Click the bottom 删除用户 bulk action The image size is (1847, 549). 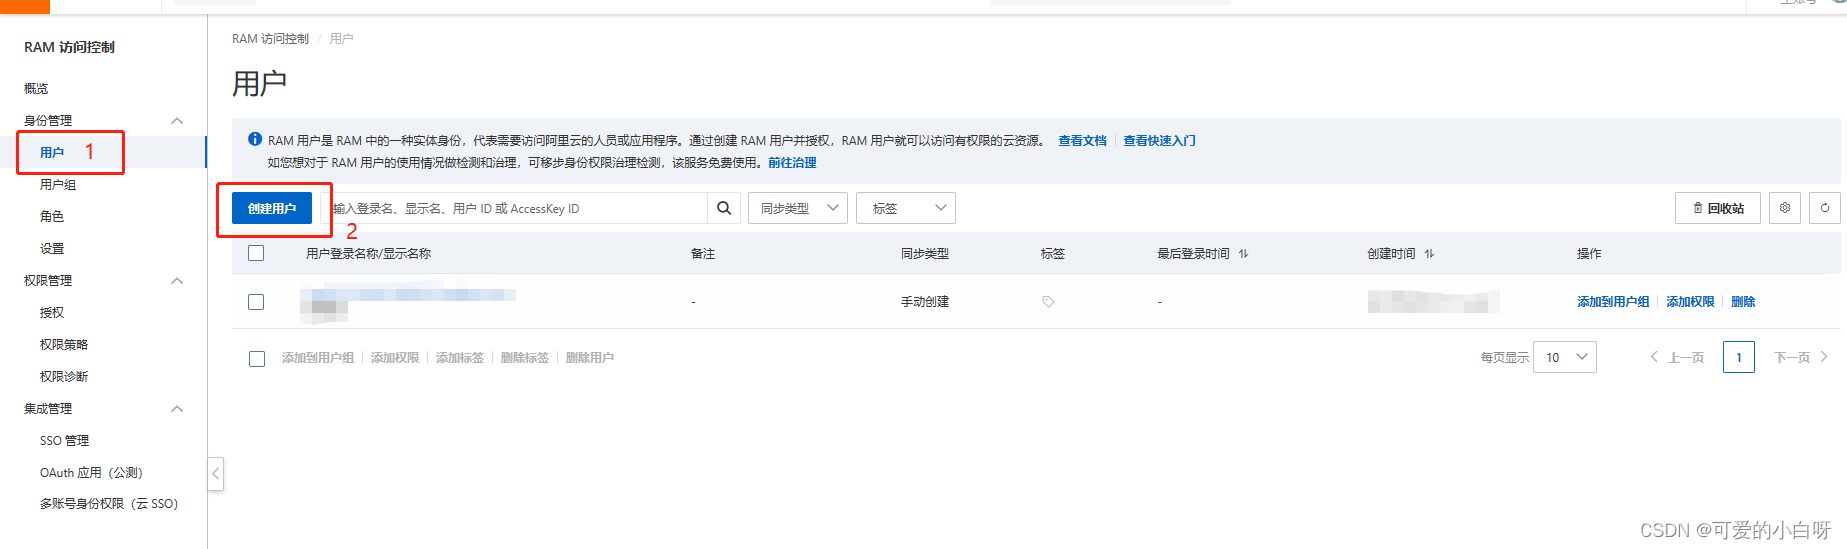click(x=590, y=357)
